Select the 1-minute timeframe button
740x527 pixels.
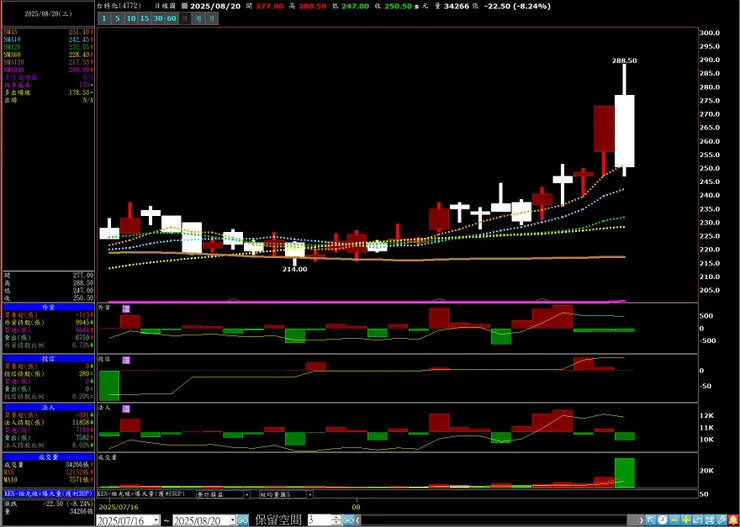104,19
